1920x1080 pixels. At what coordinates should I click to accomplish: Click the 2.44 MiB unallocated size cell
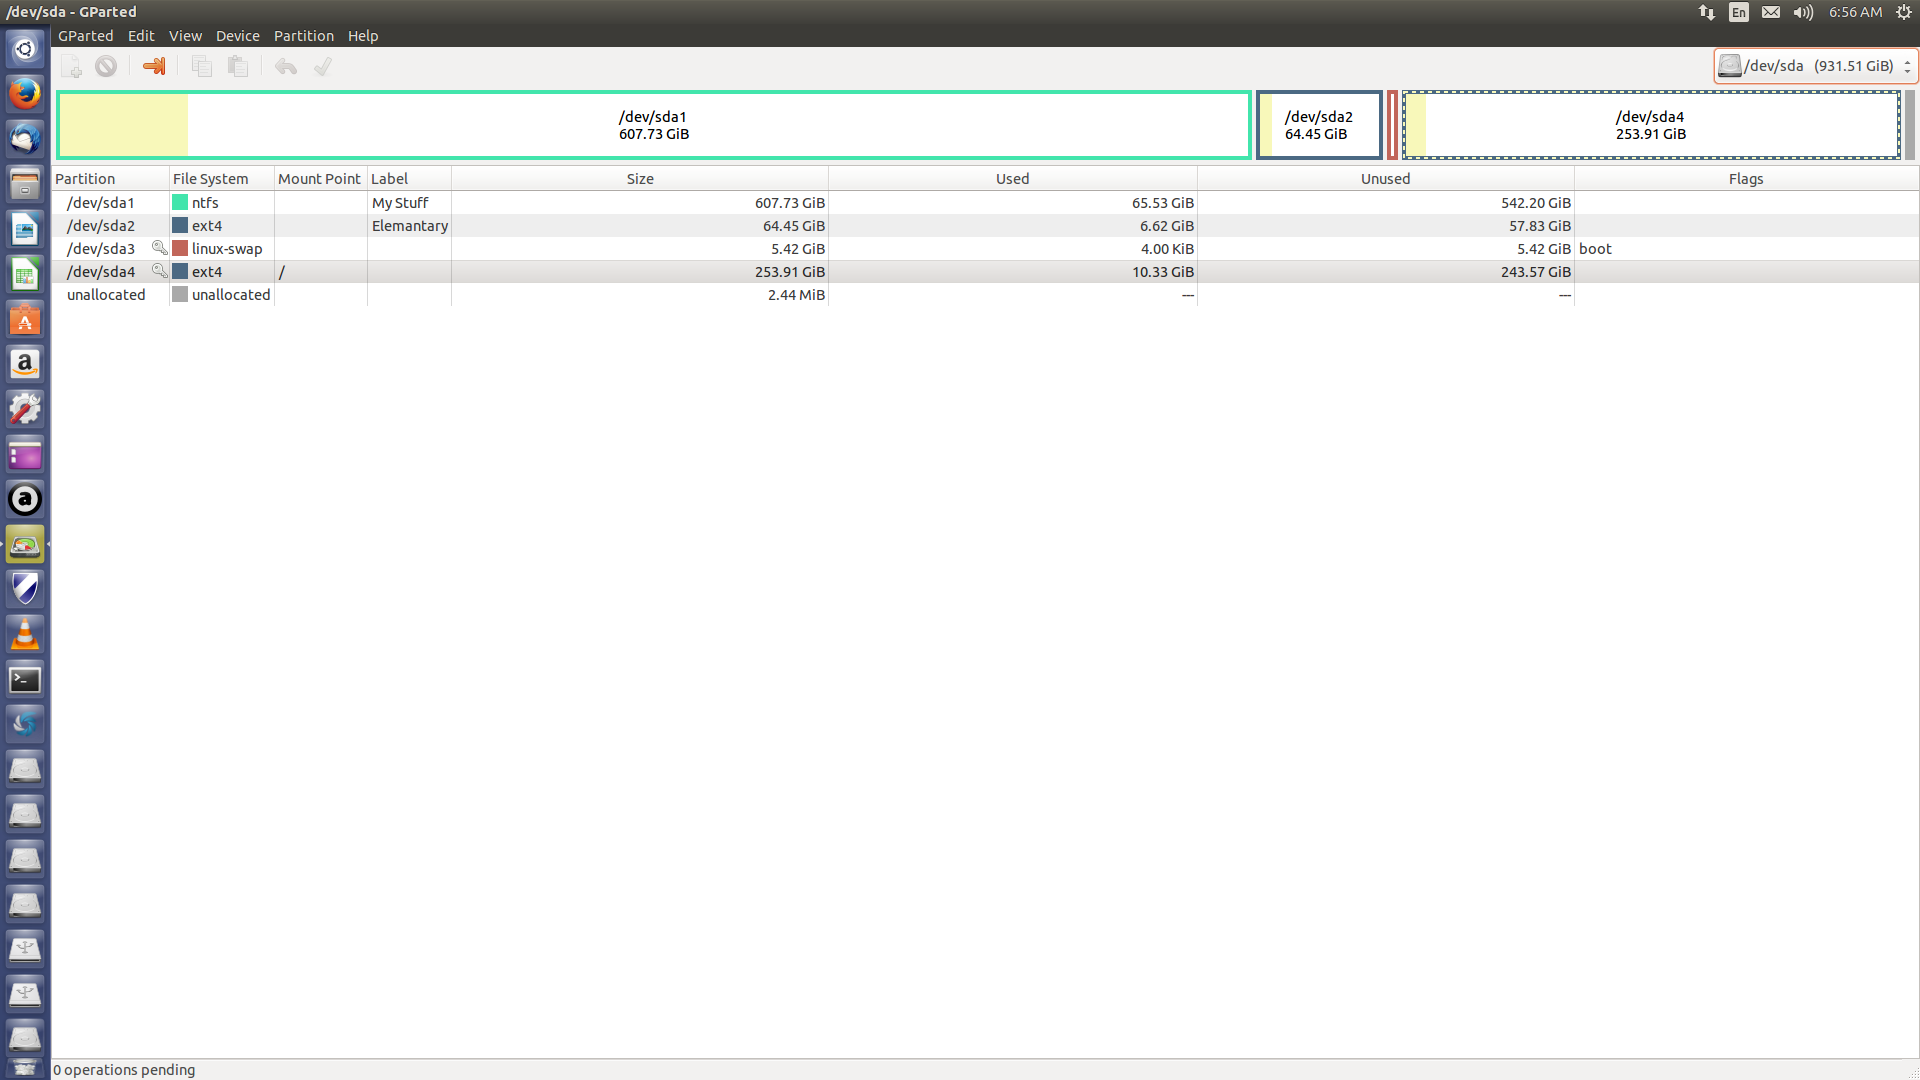(796, 294)
